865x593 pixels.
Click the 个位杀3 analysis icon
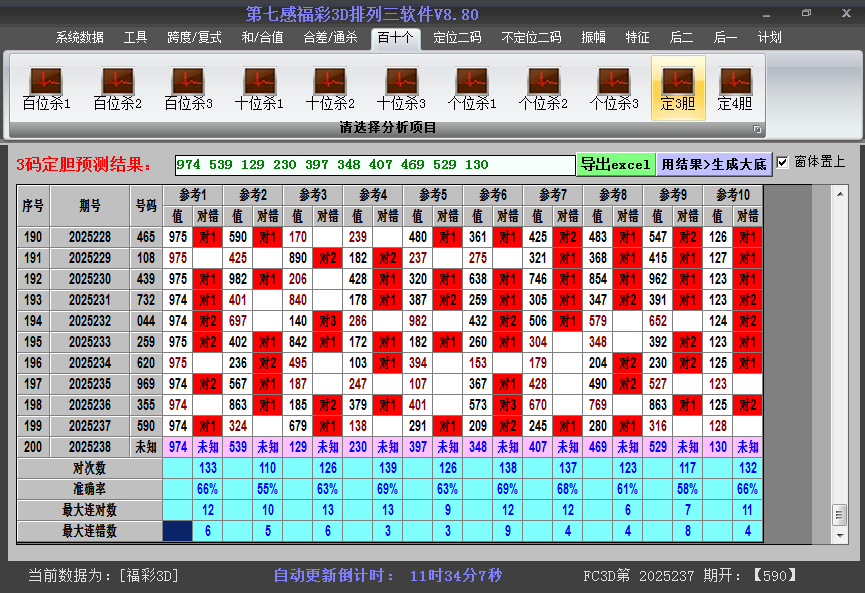click(614, 88)
